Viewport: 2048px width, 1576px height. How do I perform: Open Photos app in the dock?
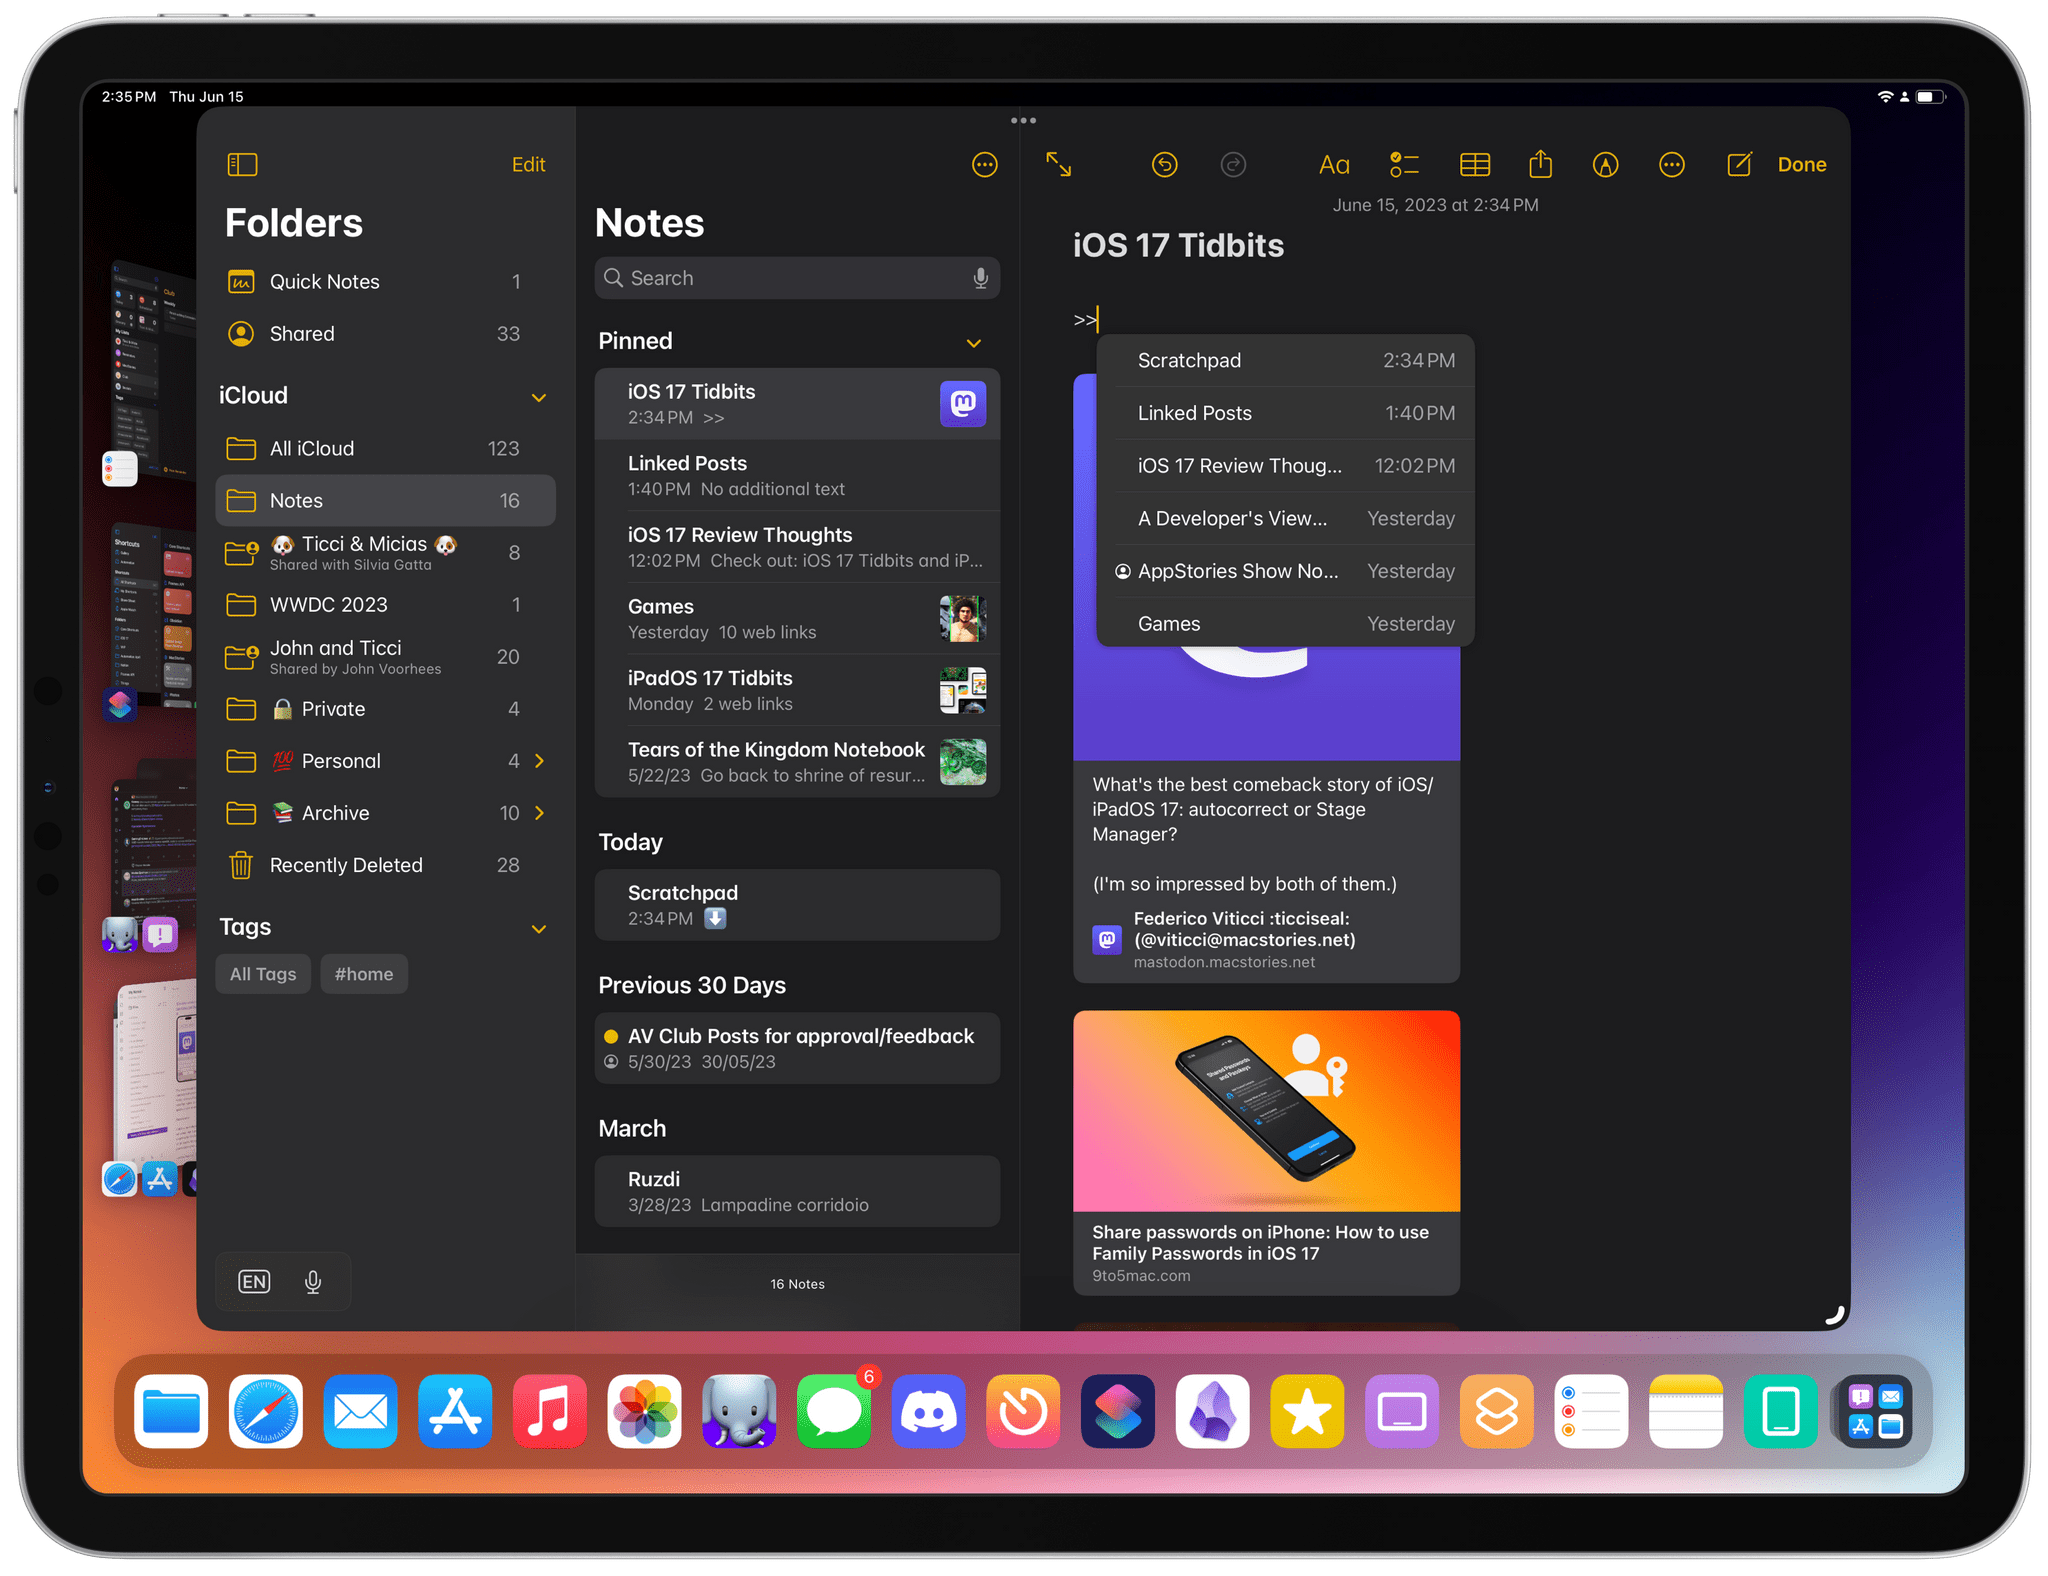click(645, 1411)
